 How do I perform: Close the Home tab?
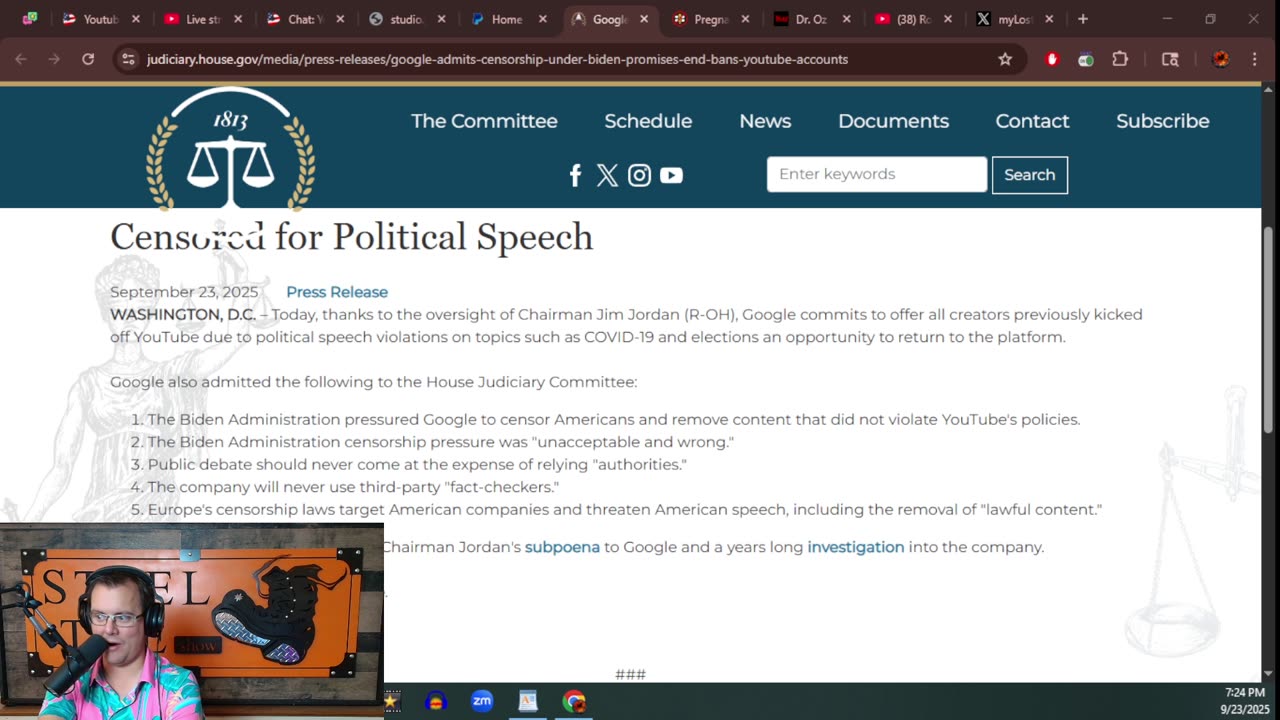coord(543,19)
